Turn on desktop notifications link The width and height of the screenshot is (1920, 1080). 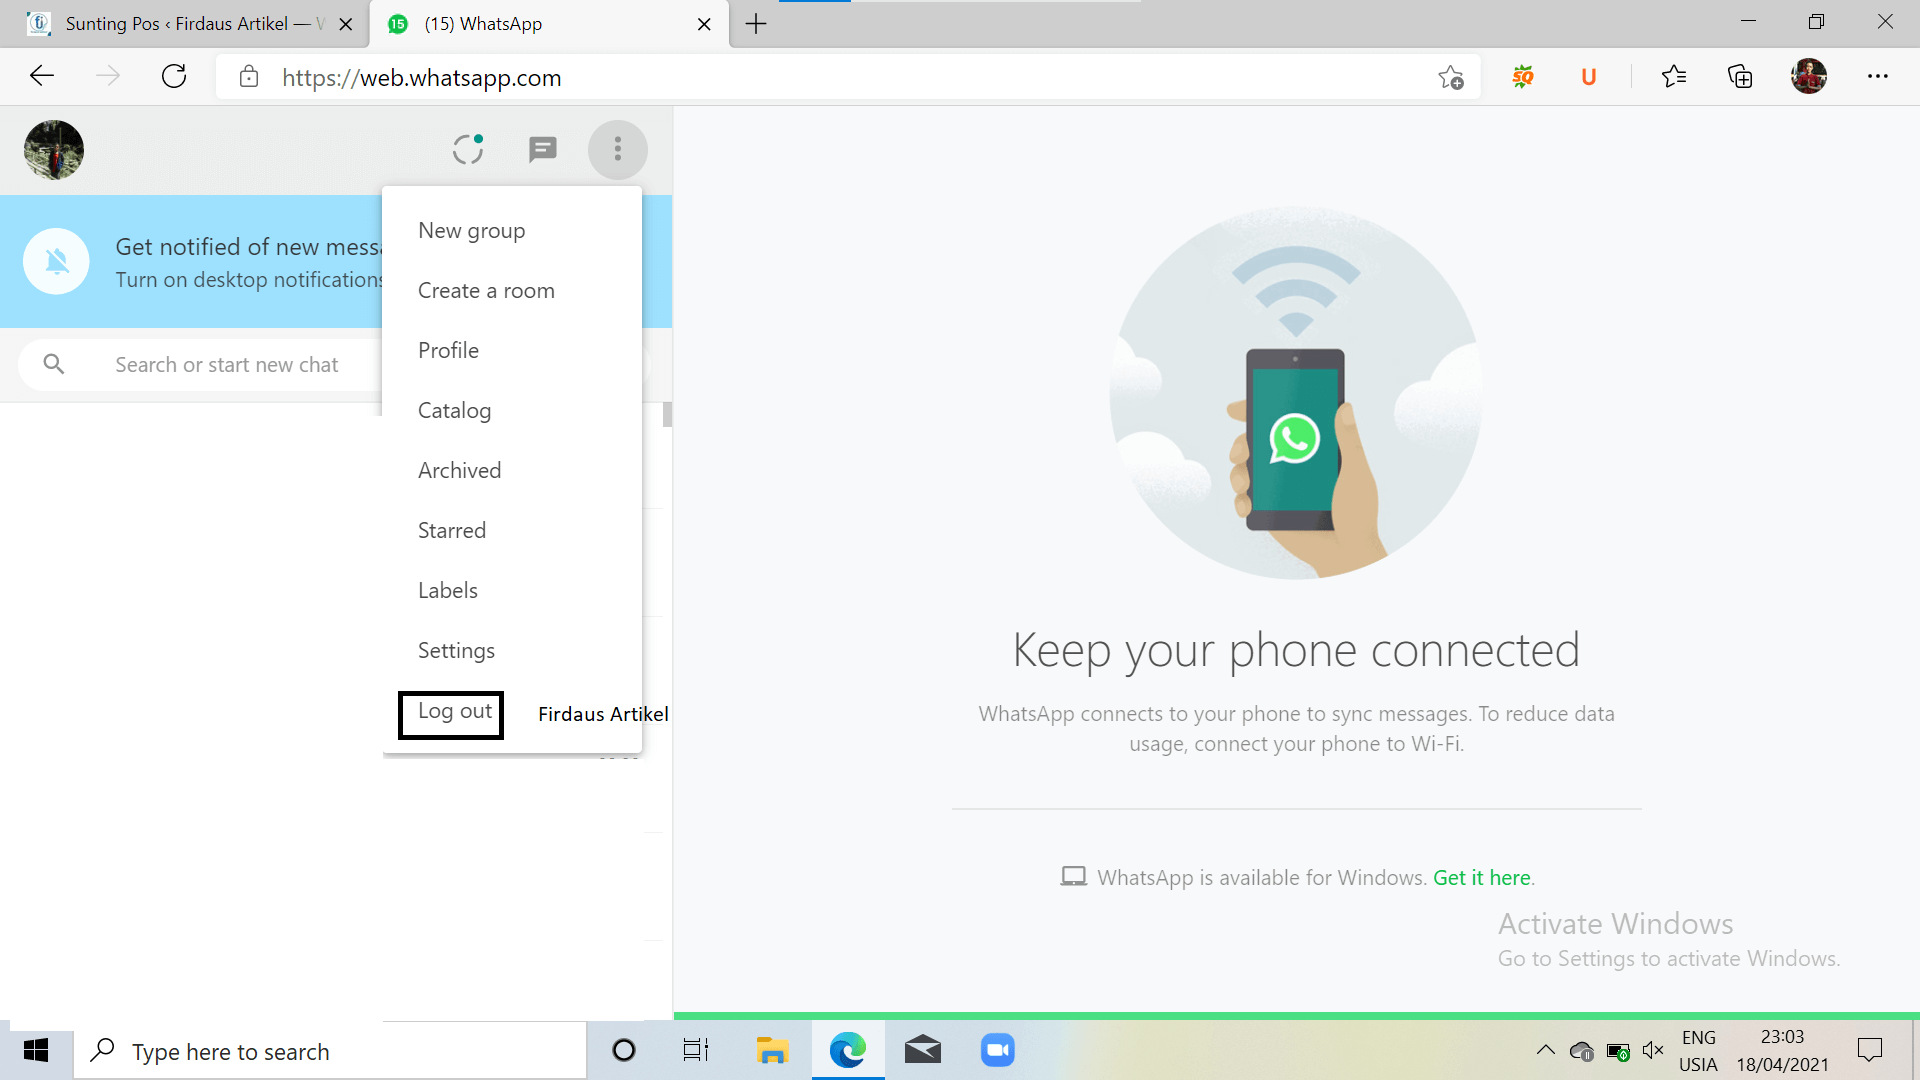click(x=249, y=280)
